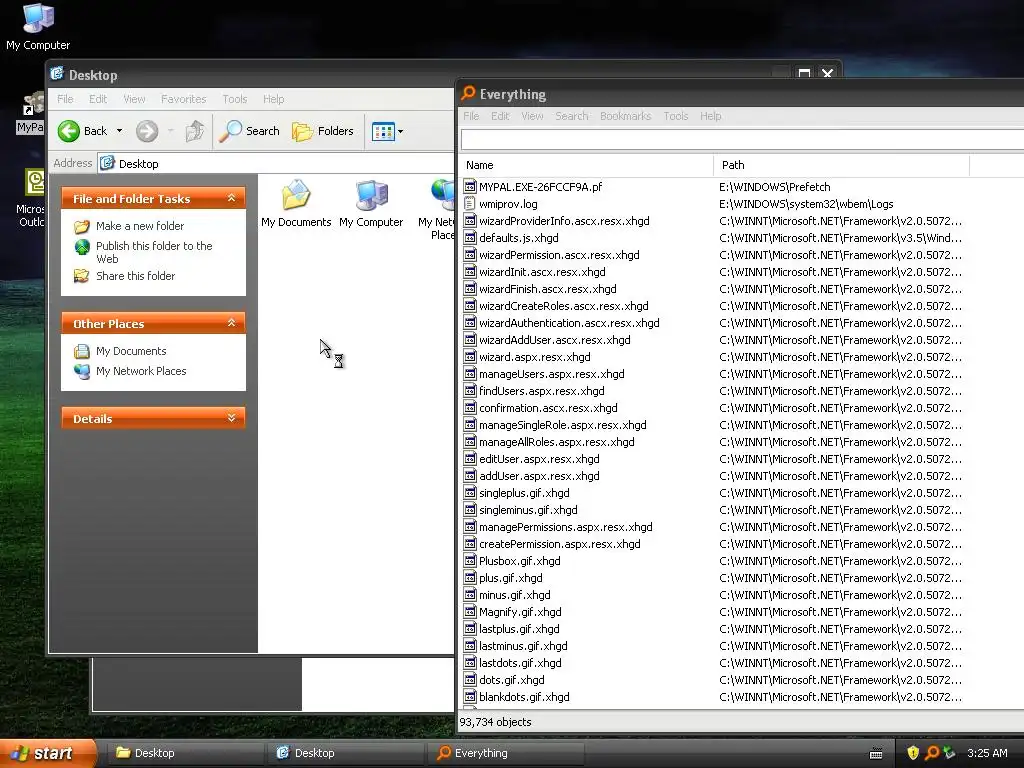Open the View menu in Everything
The image size is (1024, 768).
pos(532,116)
